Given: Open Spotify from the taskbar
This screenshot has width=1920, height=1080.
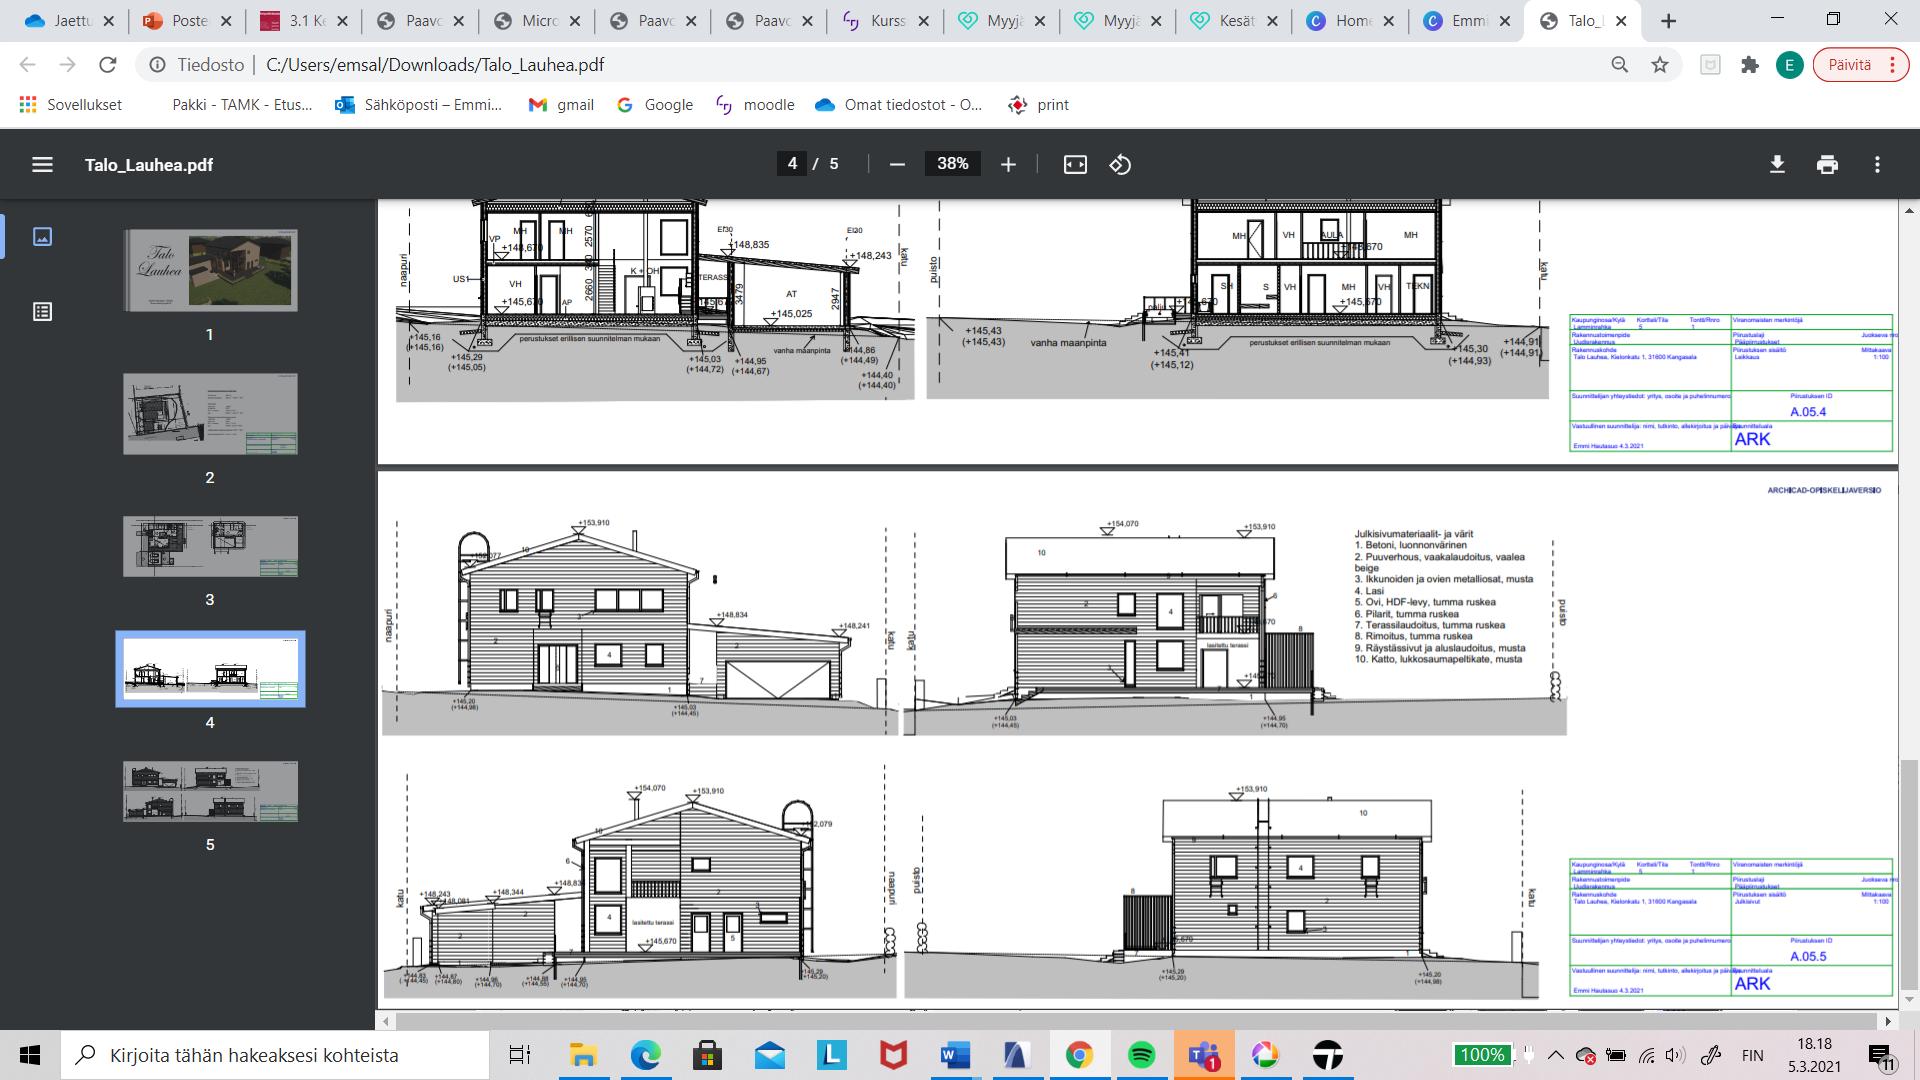Looking at the screenshot, I should click(x=1141, y=1055).
